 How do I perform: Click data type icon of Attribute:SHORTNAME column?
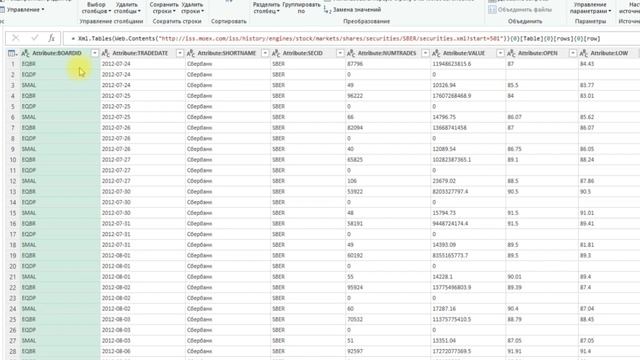(191, 53)
